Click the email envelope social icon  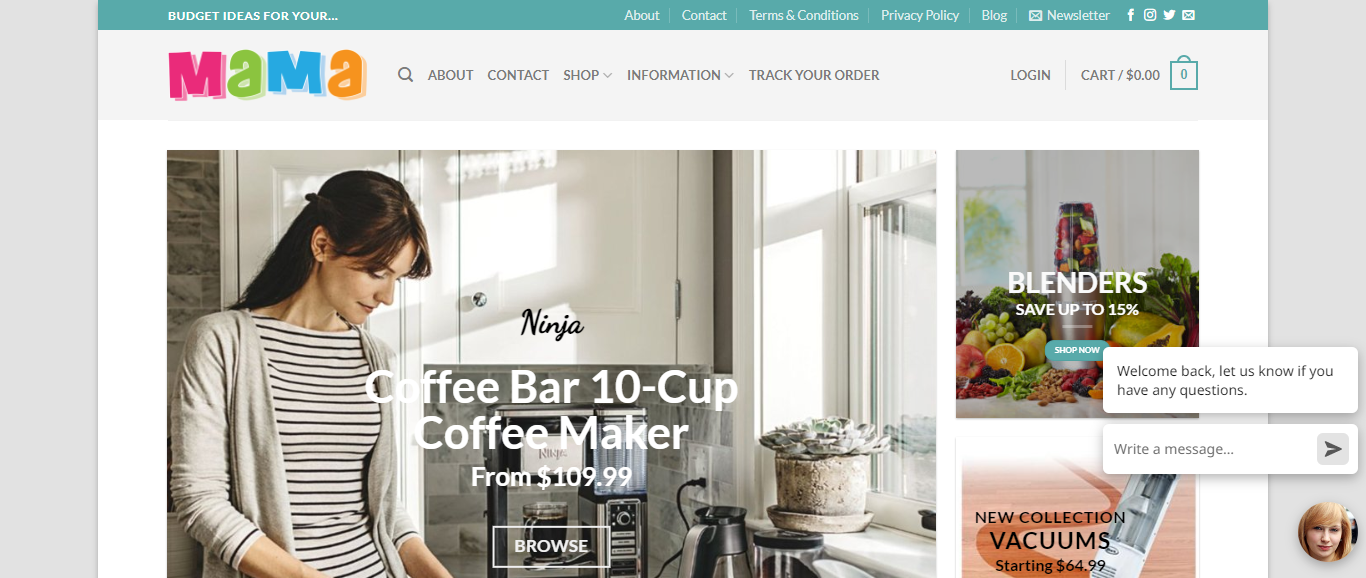coord(1188,15)
